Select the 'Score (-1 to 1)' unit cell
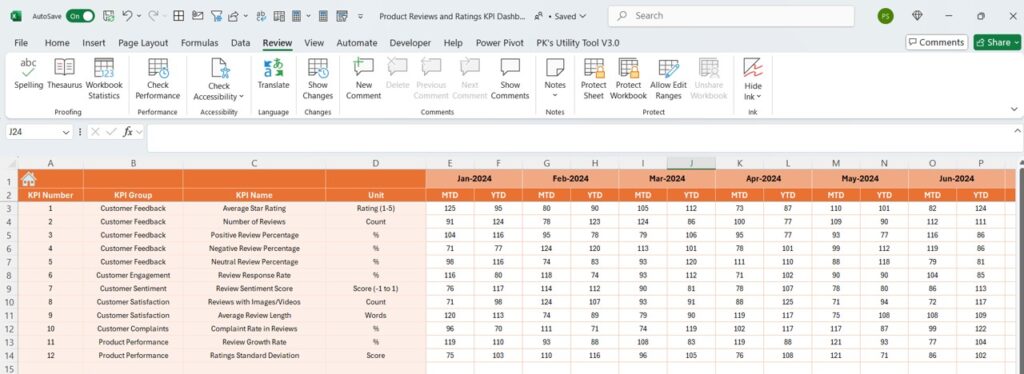 (x=376, y=288)
